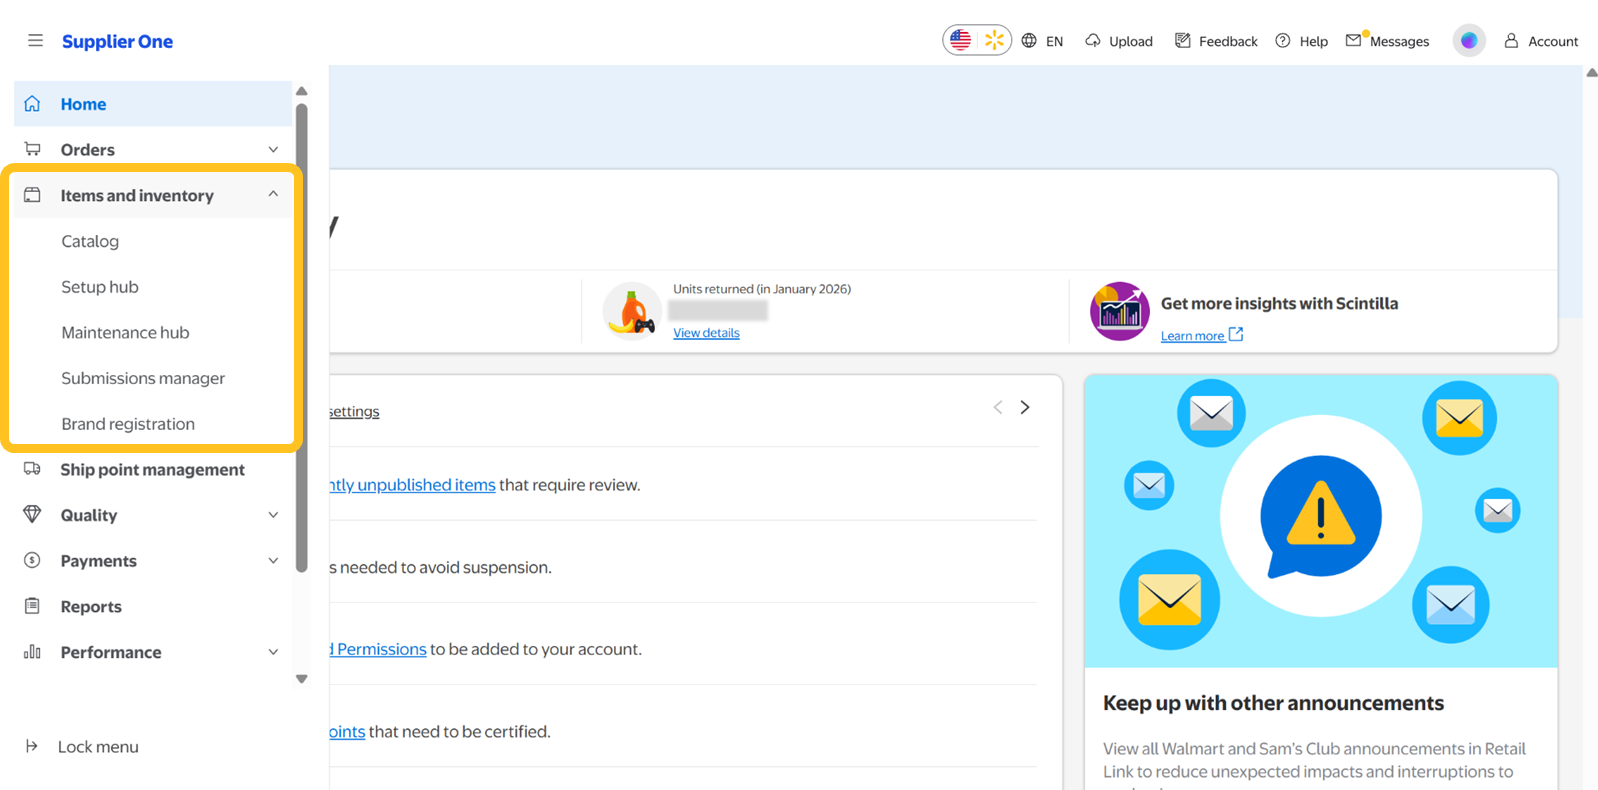This screenshot has width=1598, height=790.
Task: Expand the Quality chevron
Action: (273, 515)
